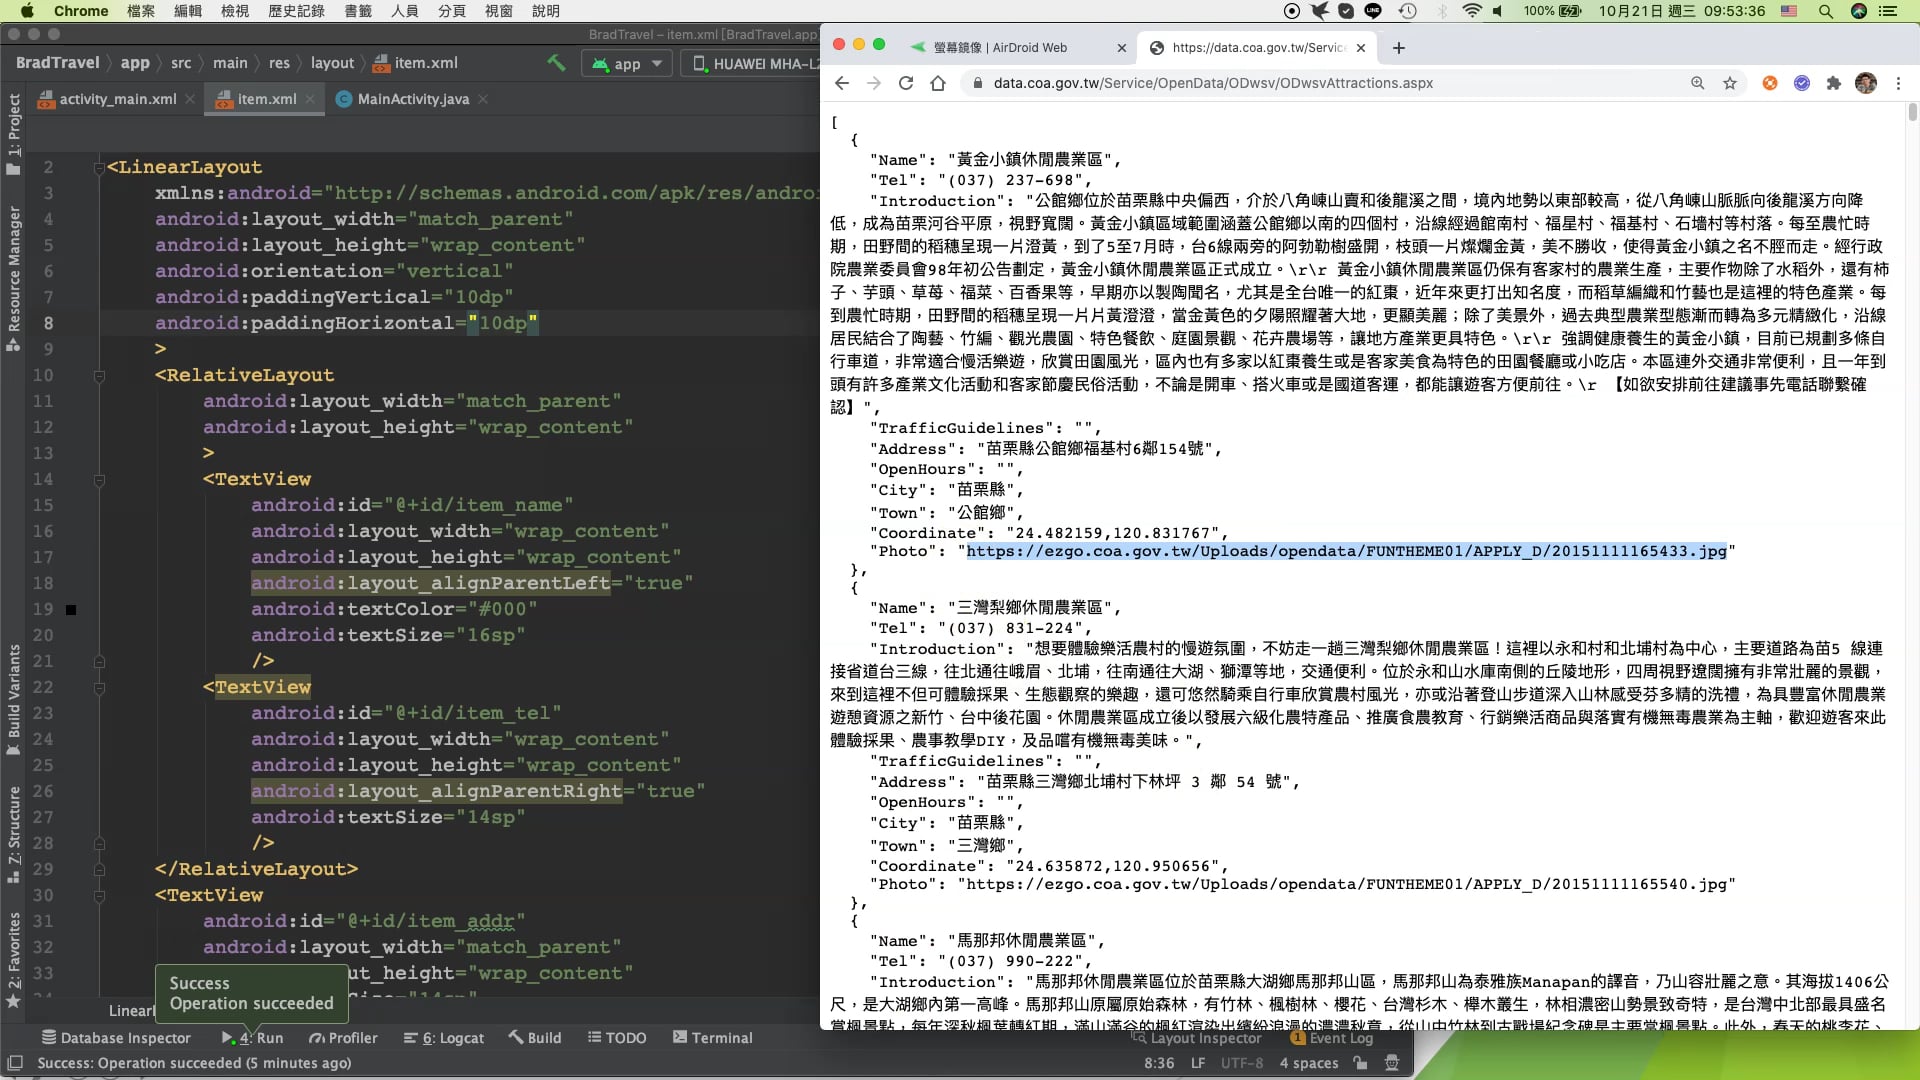Switch to MainActivity.java editor tab
This screenshot has width=1920, height=1080.
click(x=412, y=99)
